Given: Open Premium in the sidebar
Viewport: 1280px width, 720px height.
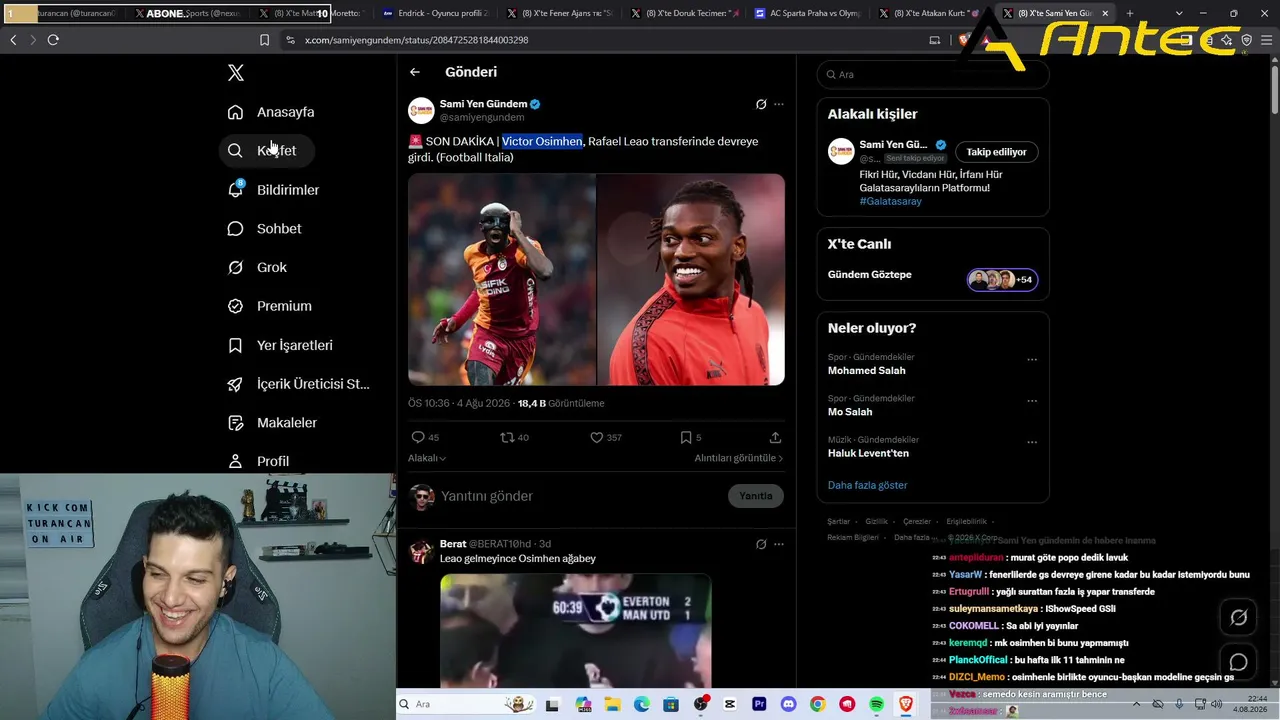Looking at the screenshot, I should click(269, 306).
